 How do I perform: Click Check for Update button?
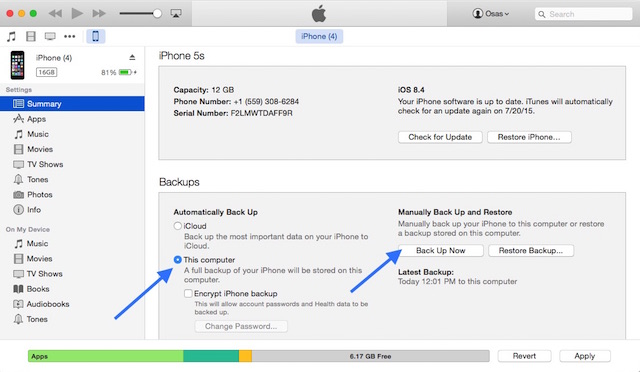(x=440, y=137)
